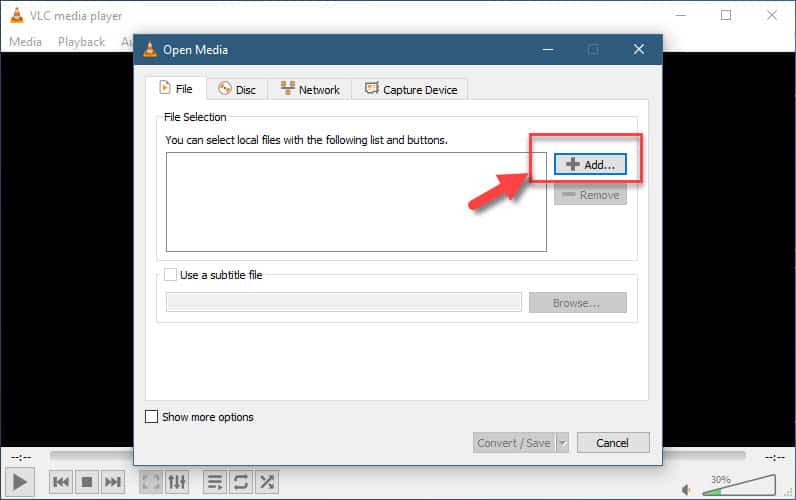Click the VLC cone icon in main title bar
This screenshot has width=796, height=500.
pos(17,16)
